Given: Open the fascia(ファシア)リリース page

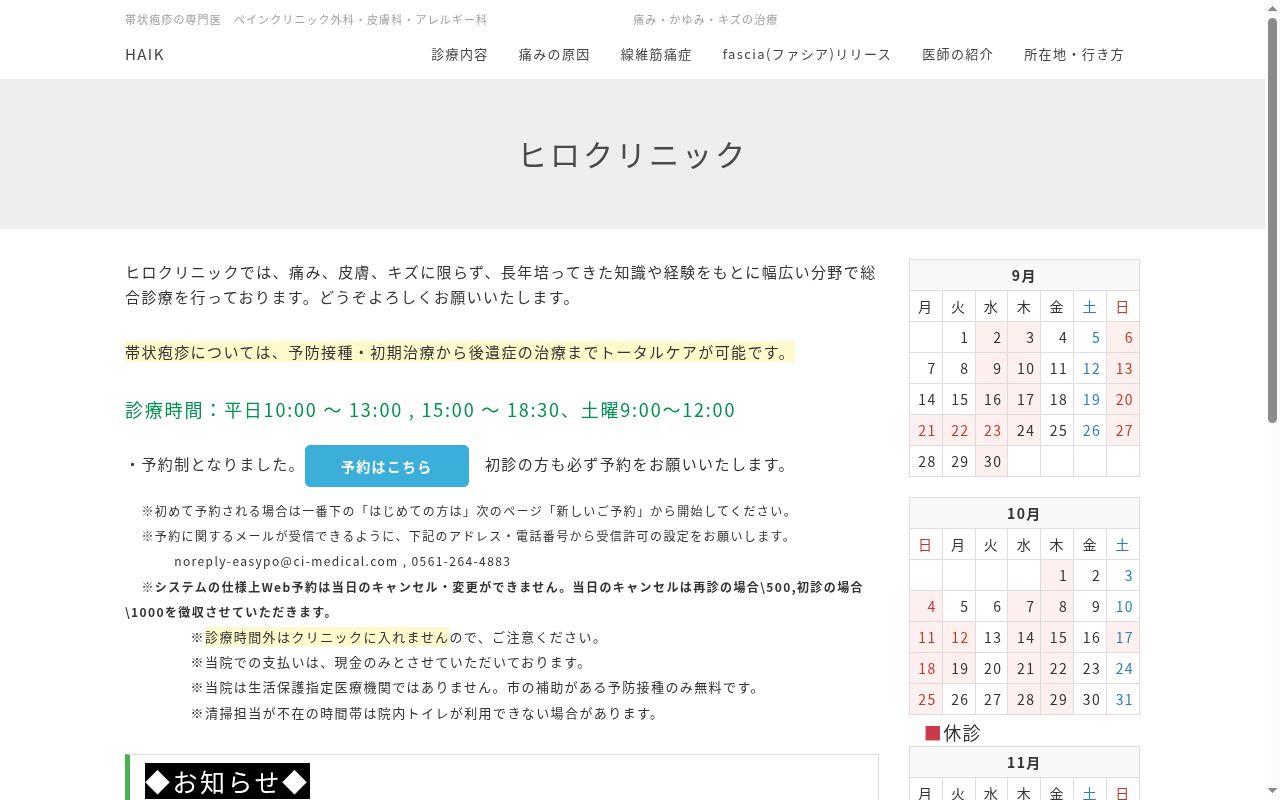Looking at the screenshot, I should click(807, 54).
